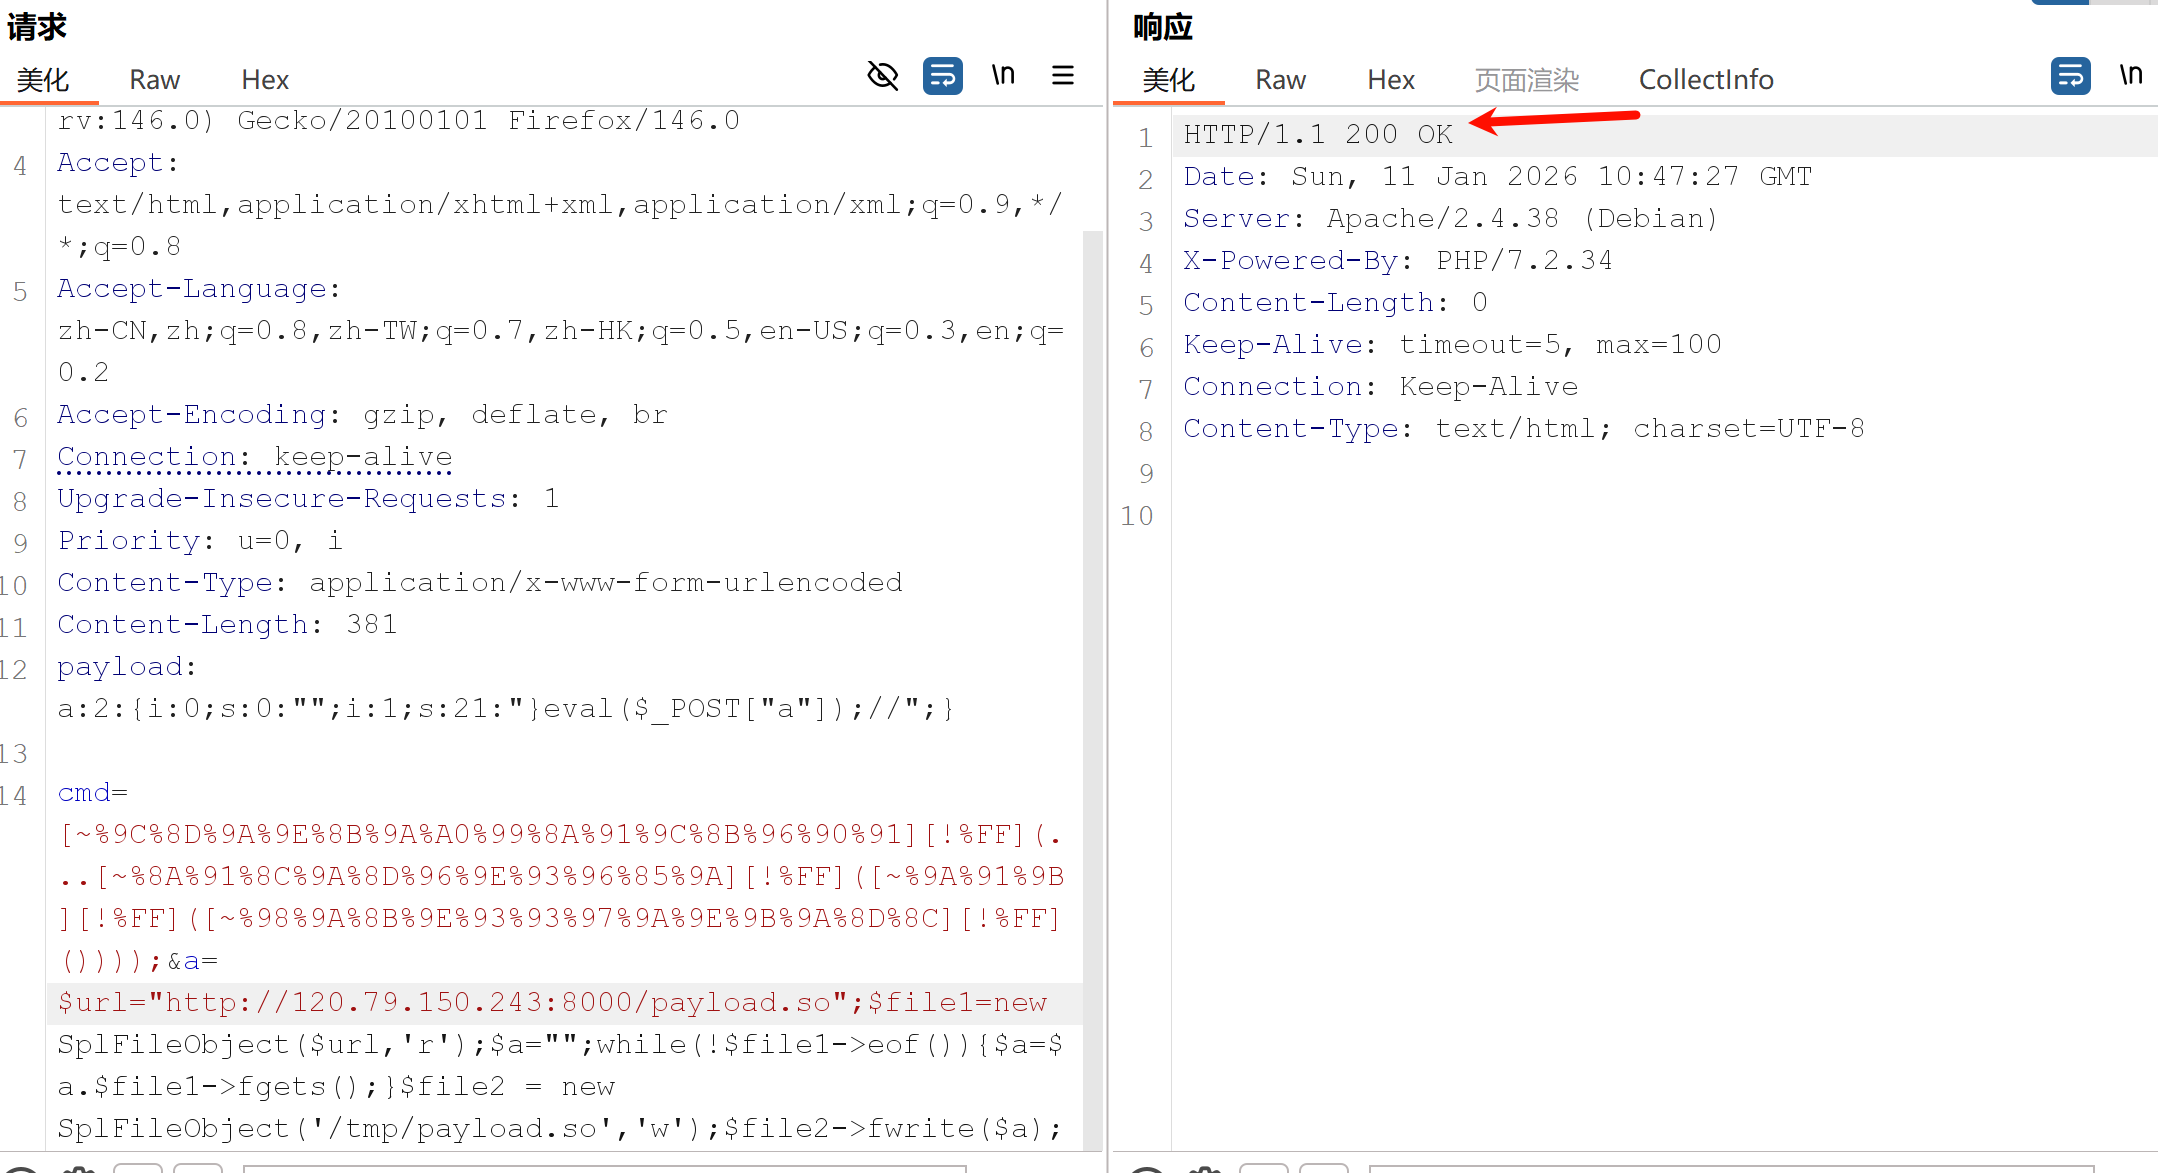
Task: Click the \n icon in response pane
Action: coord(2131,76)
